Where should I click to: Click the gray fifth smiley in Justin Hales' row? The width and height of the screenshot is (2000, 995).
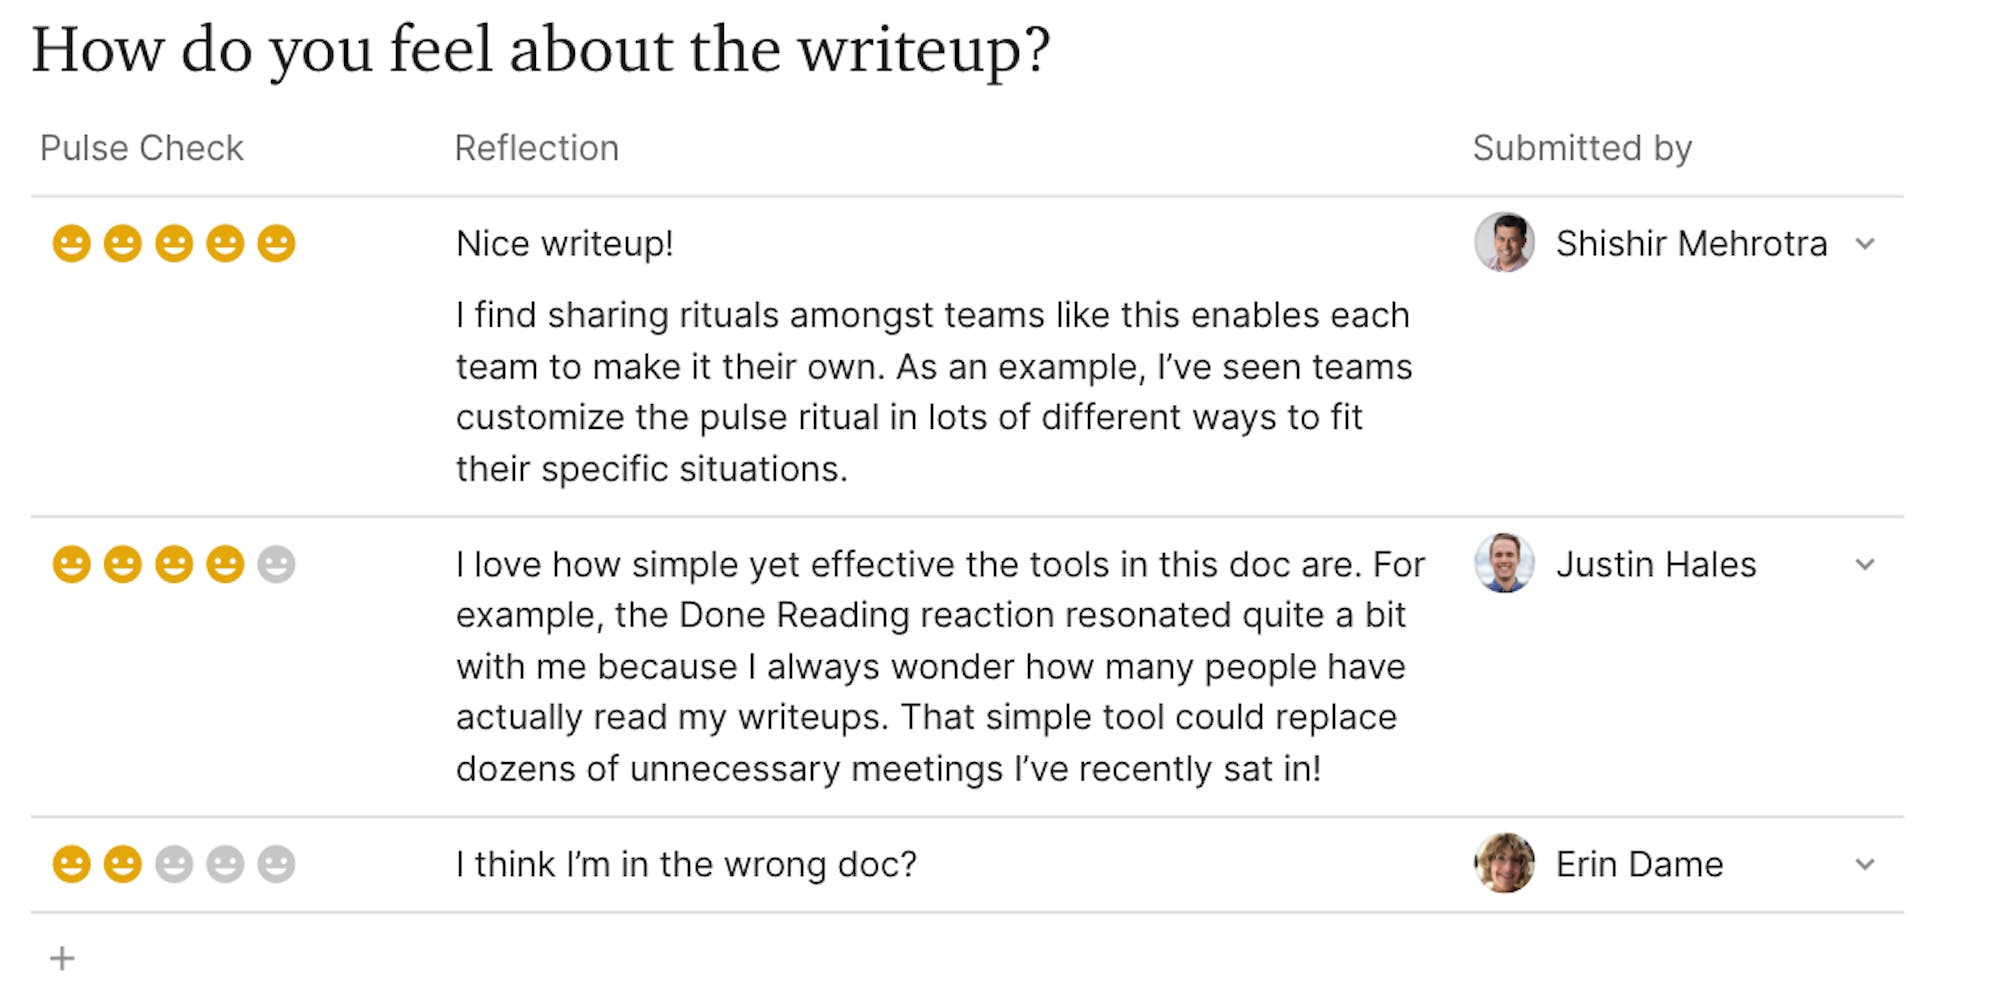(276, 565)
